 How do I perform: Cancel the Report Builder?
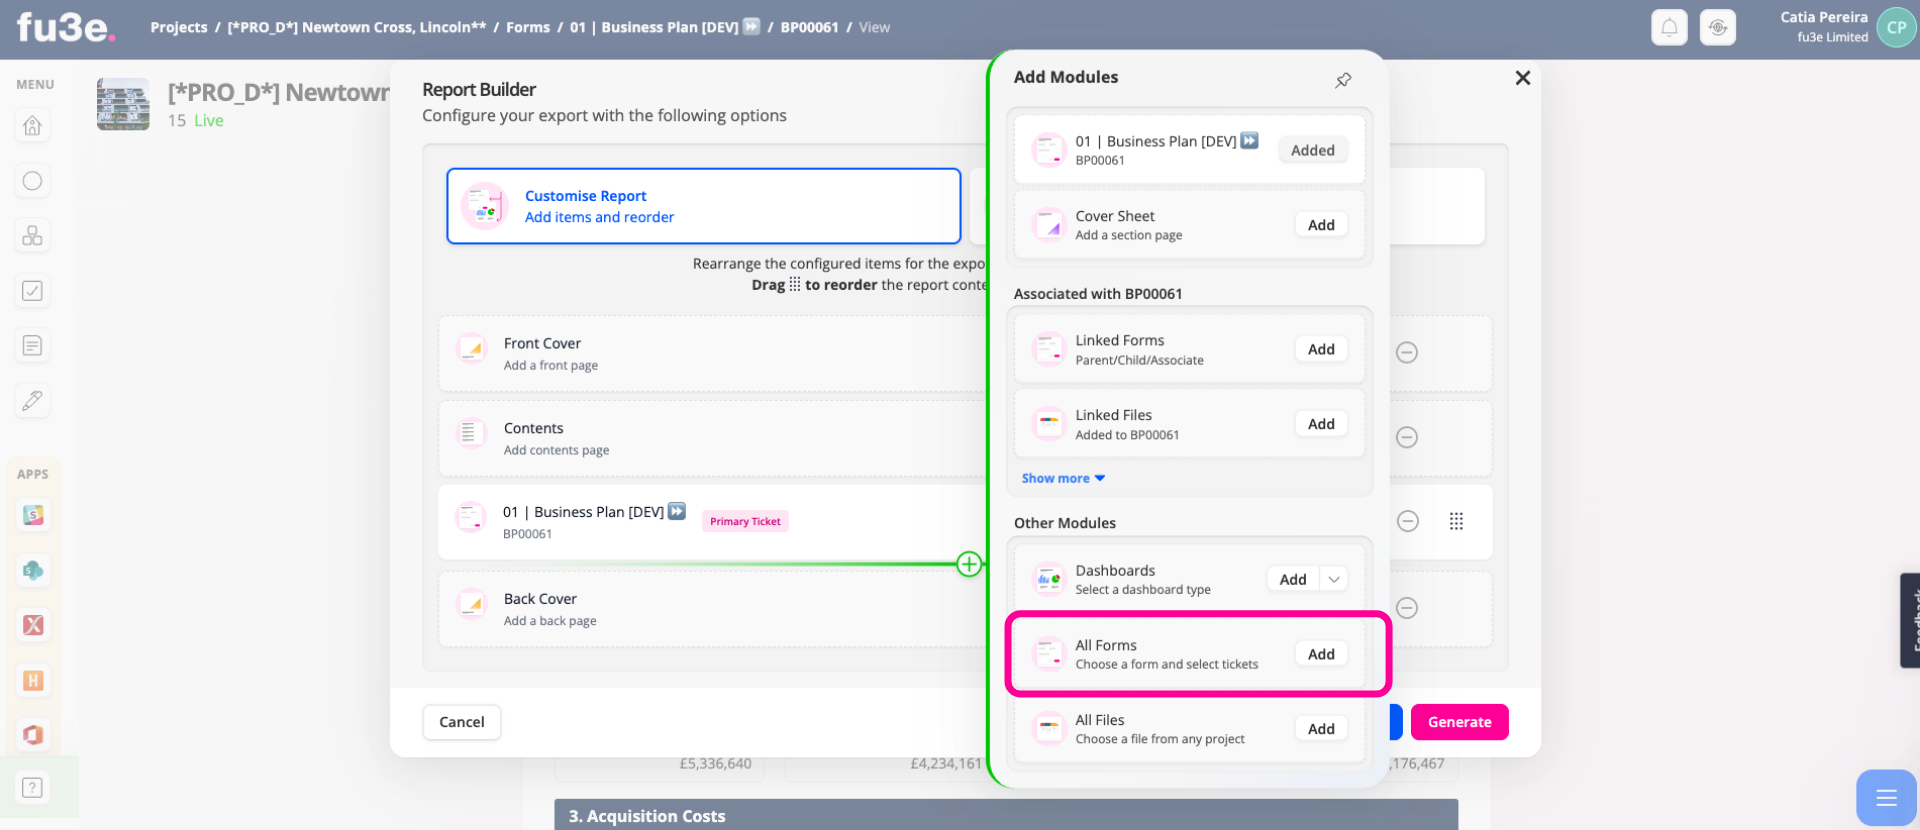[x=461, y=722]
